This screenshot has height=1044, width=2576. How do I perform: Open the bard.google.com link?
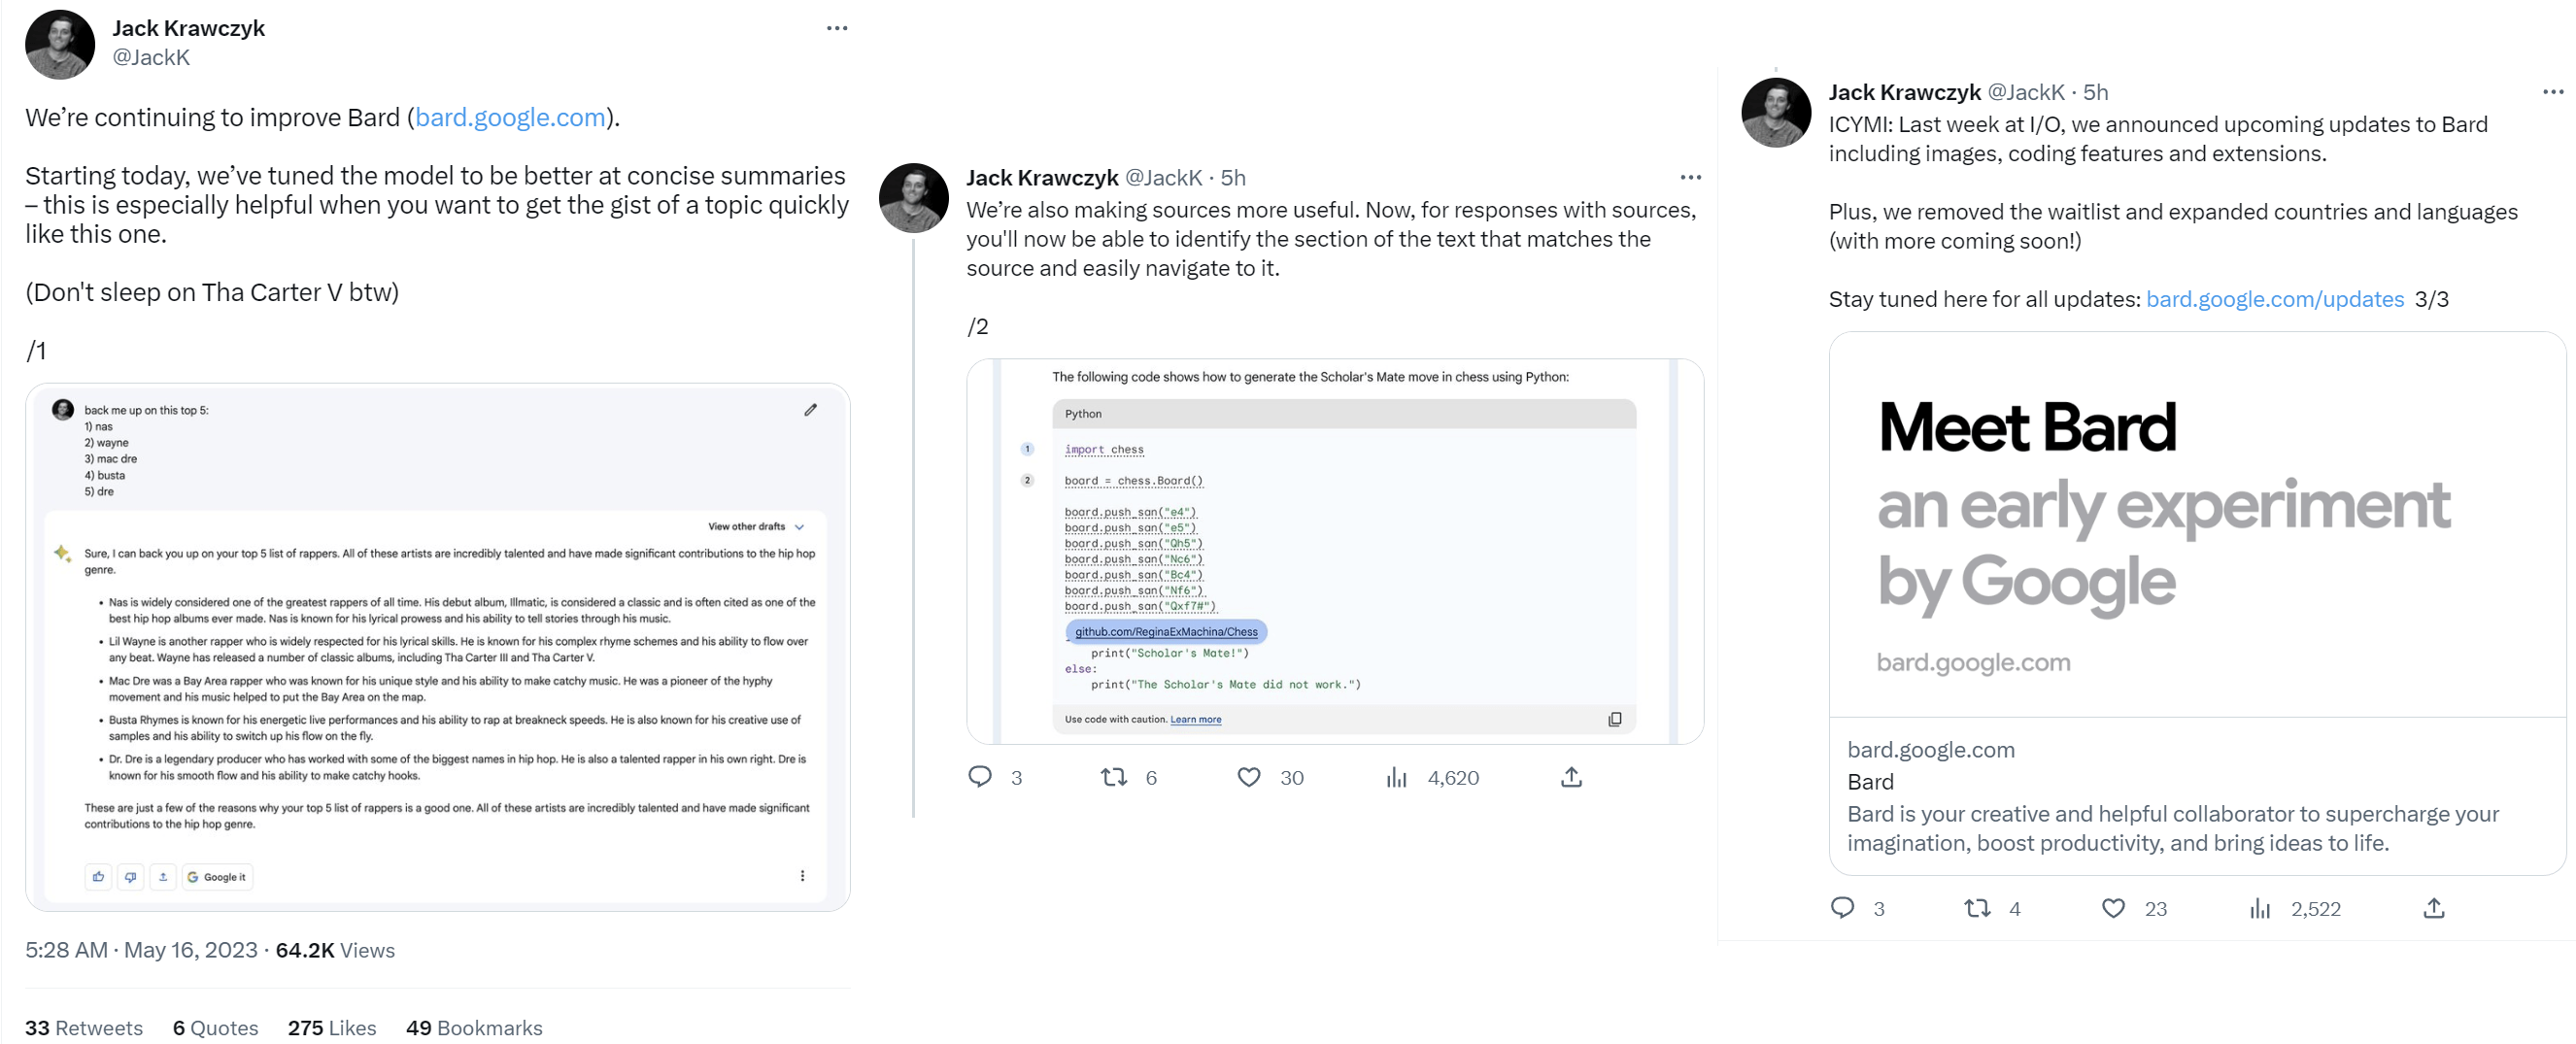point(510,117)
